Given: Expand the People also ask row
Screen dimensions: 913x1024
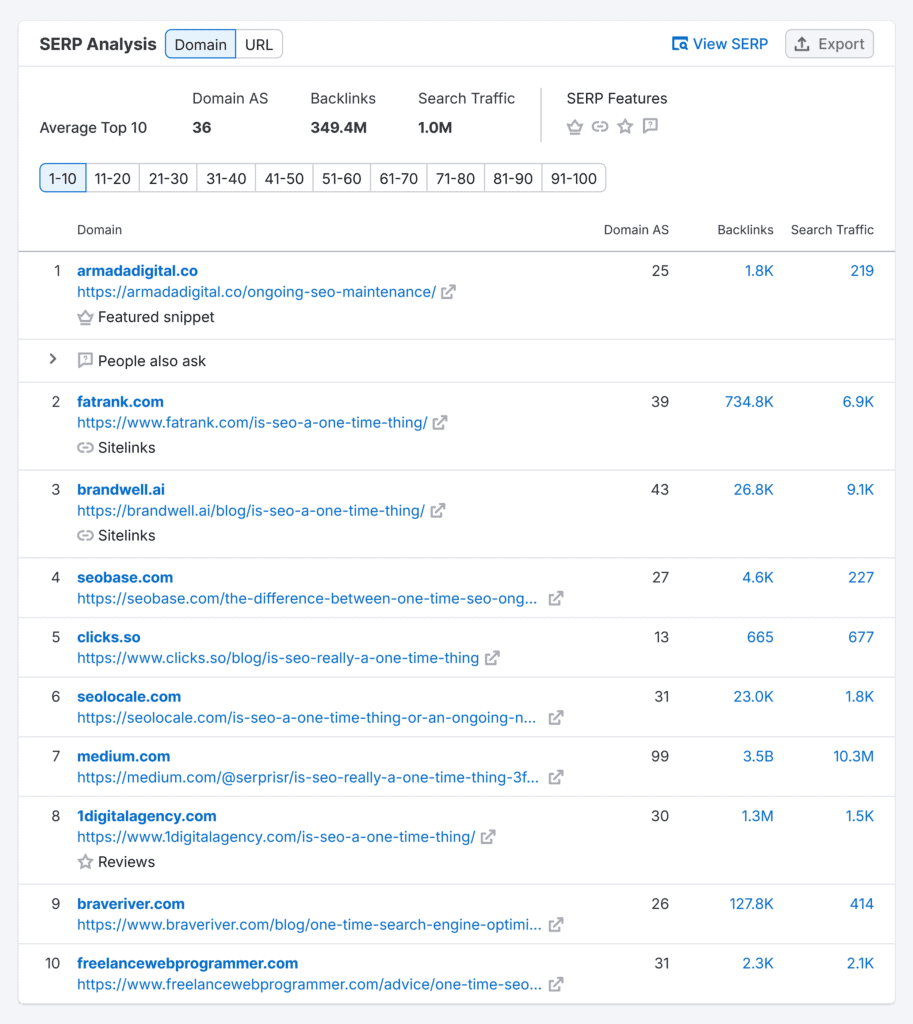Looking at the screenshot, I should (54, 359).
